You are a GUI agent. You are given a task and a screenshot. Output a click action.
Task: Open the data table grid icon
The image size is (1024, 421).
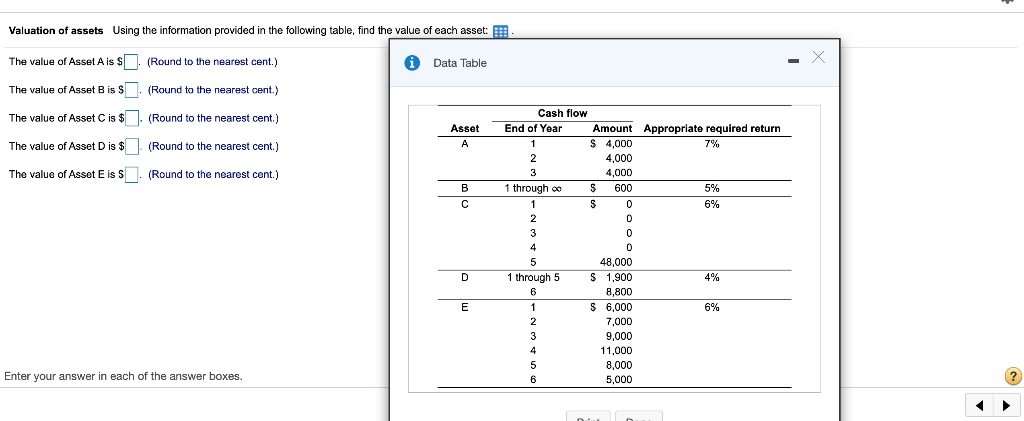[x=501, y=31]
